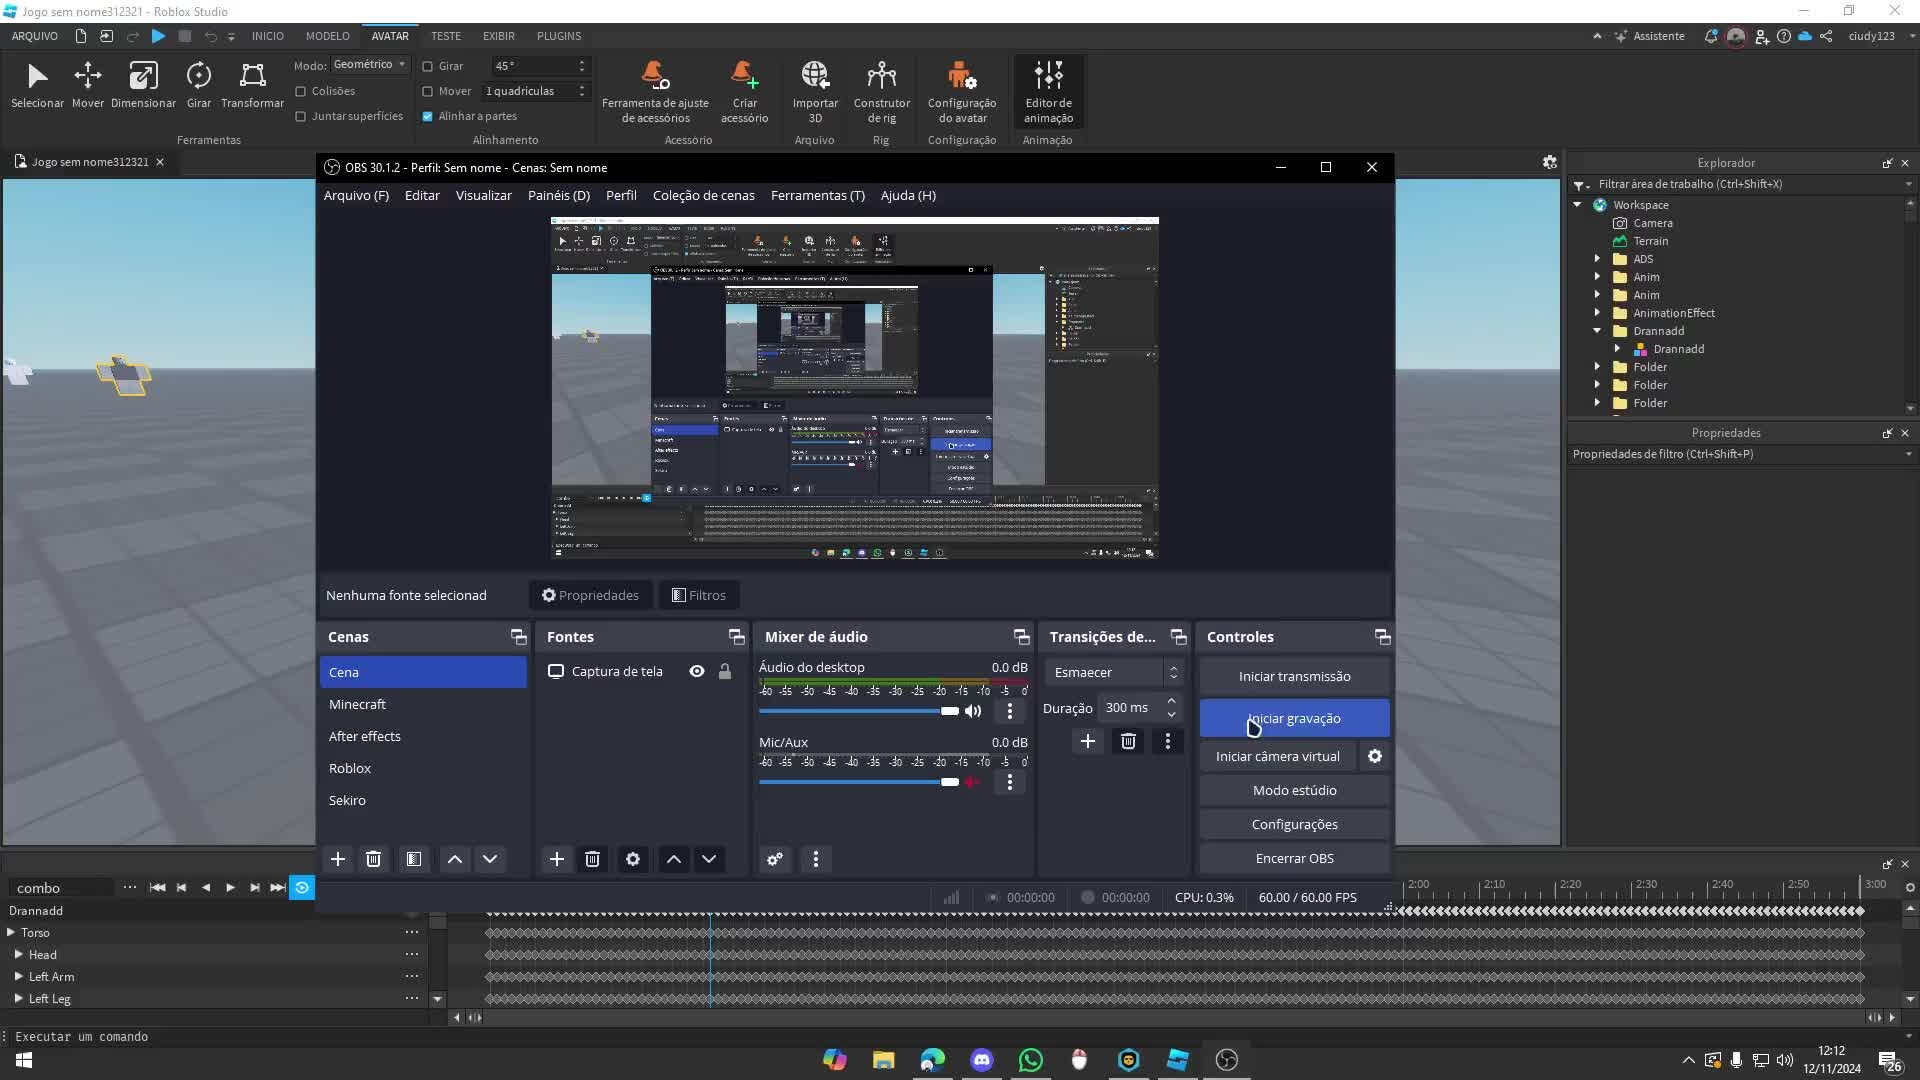Expand the Drannadd folder in Explorador
The height and width of the screenshot is (1080, 1920).
1598,331
